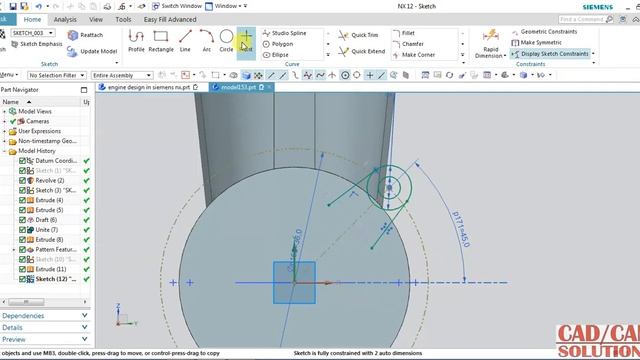Click the Update Model icon
Image resolution: width=640 pixels, height=360 pixels.
(72, 51)
